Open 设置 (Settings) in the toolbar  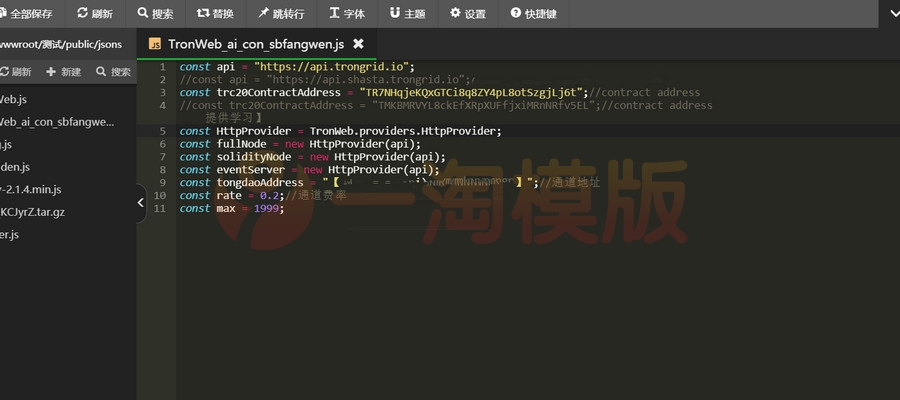[x=467, y=14]
